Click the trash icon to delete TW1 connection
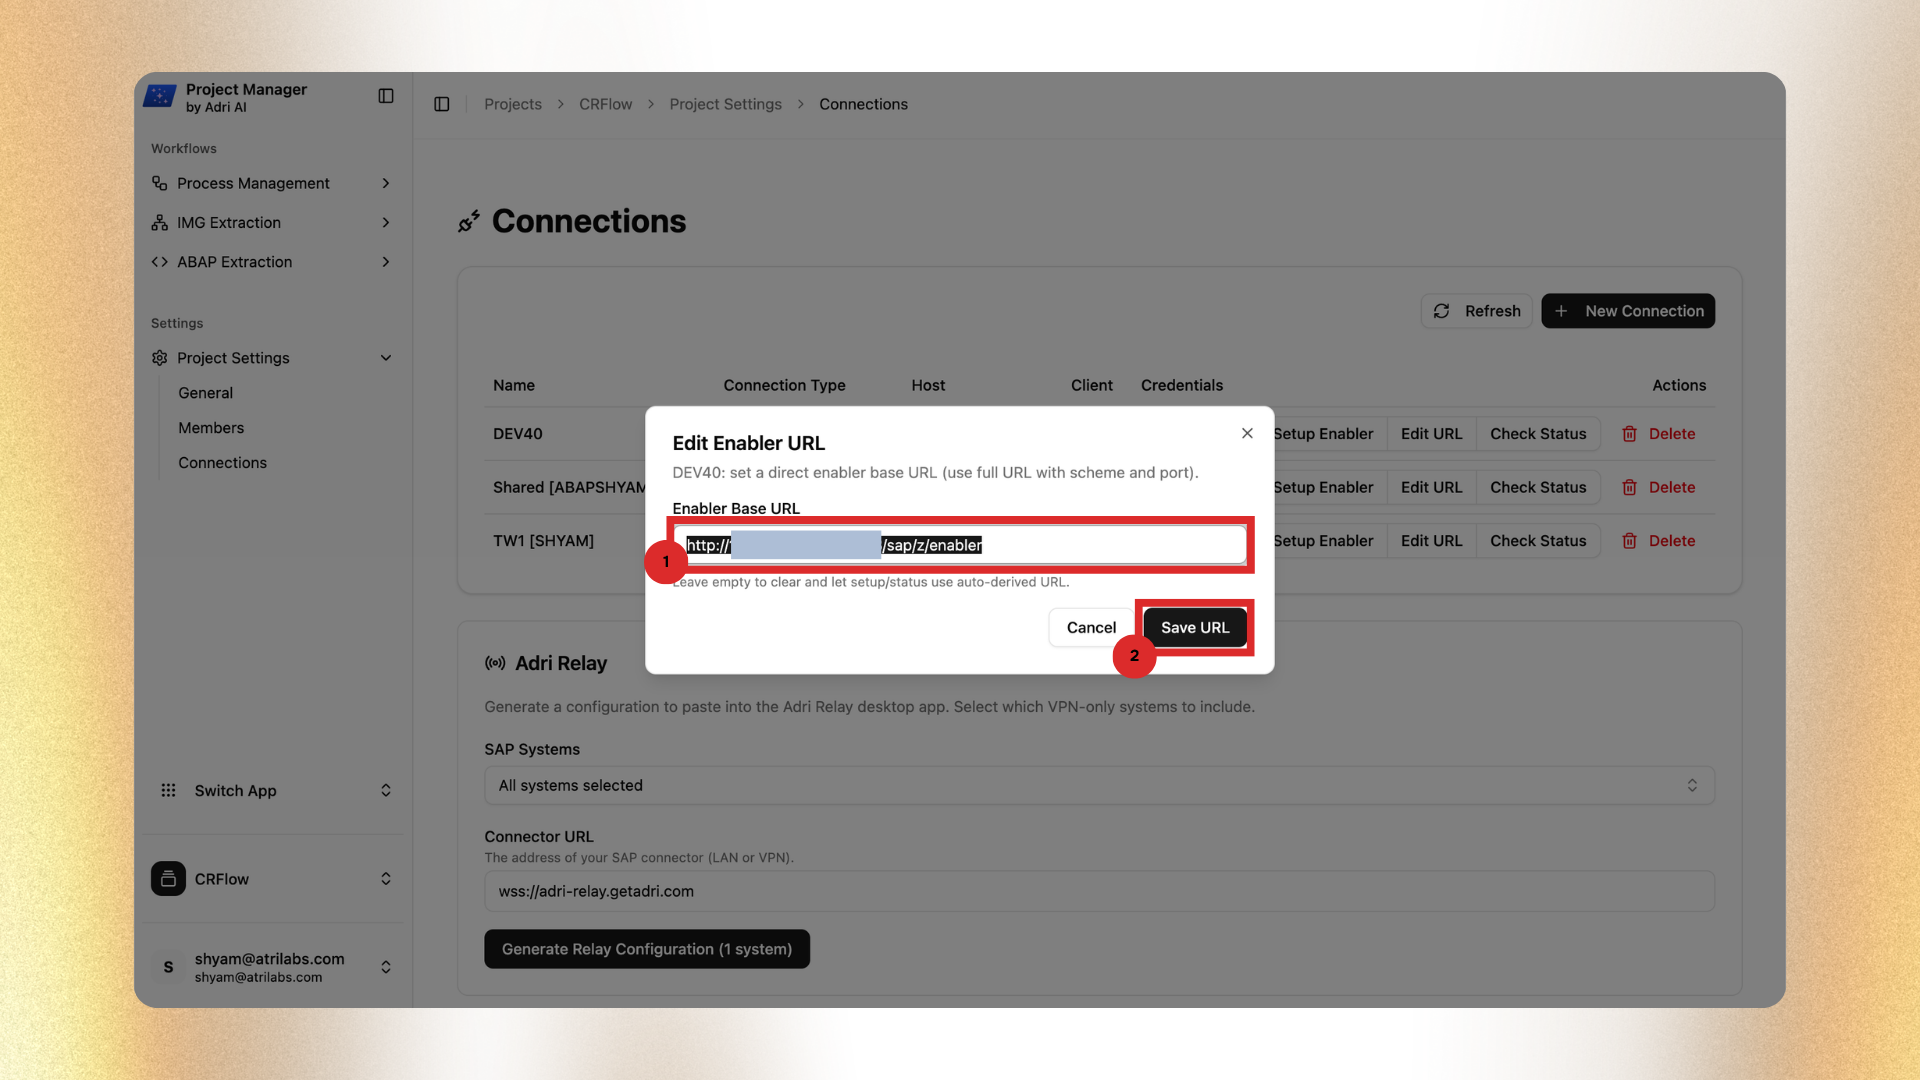 pyautogui.click(x=1630, y=541)
